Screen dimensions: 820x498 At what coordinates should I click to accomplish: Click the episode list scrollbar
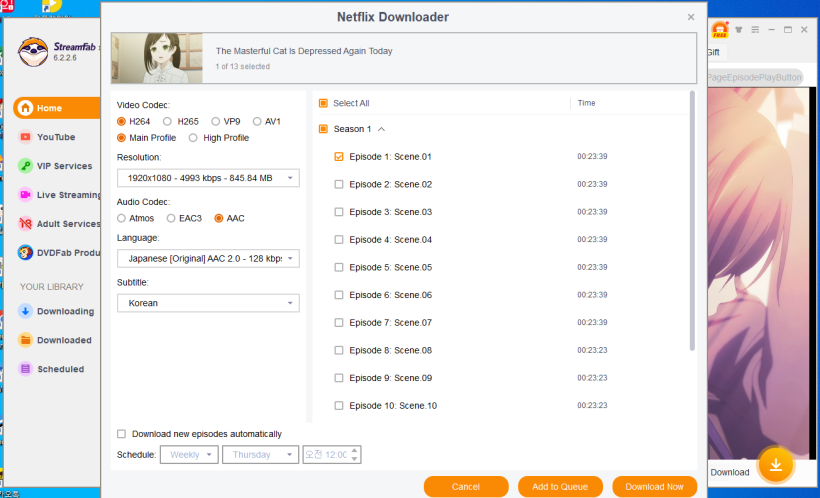[x=692, y=220]
